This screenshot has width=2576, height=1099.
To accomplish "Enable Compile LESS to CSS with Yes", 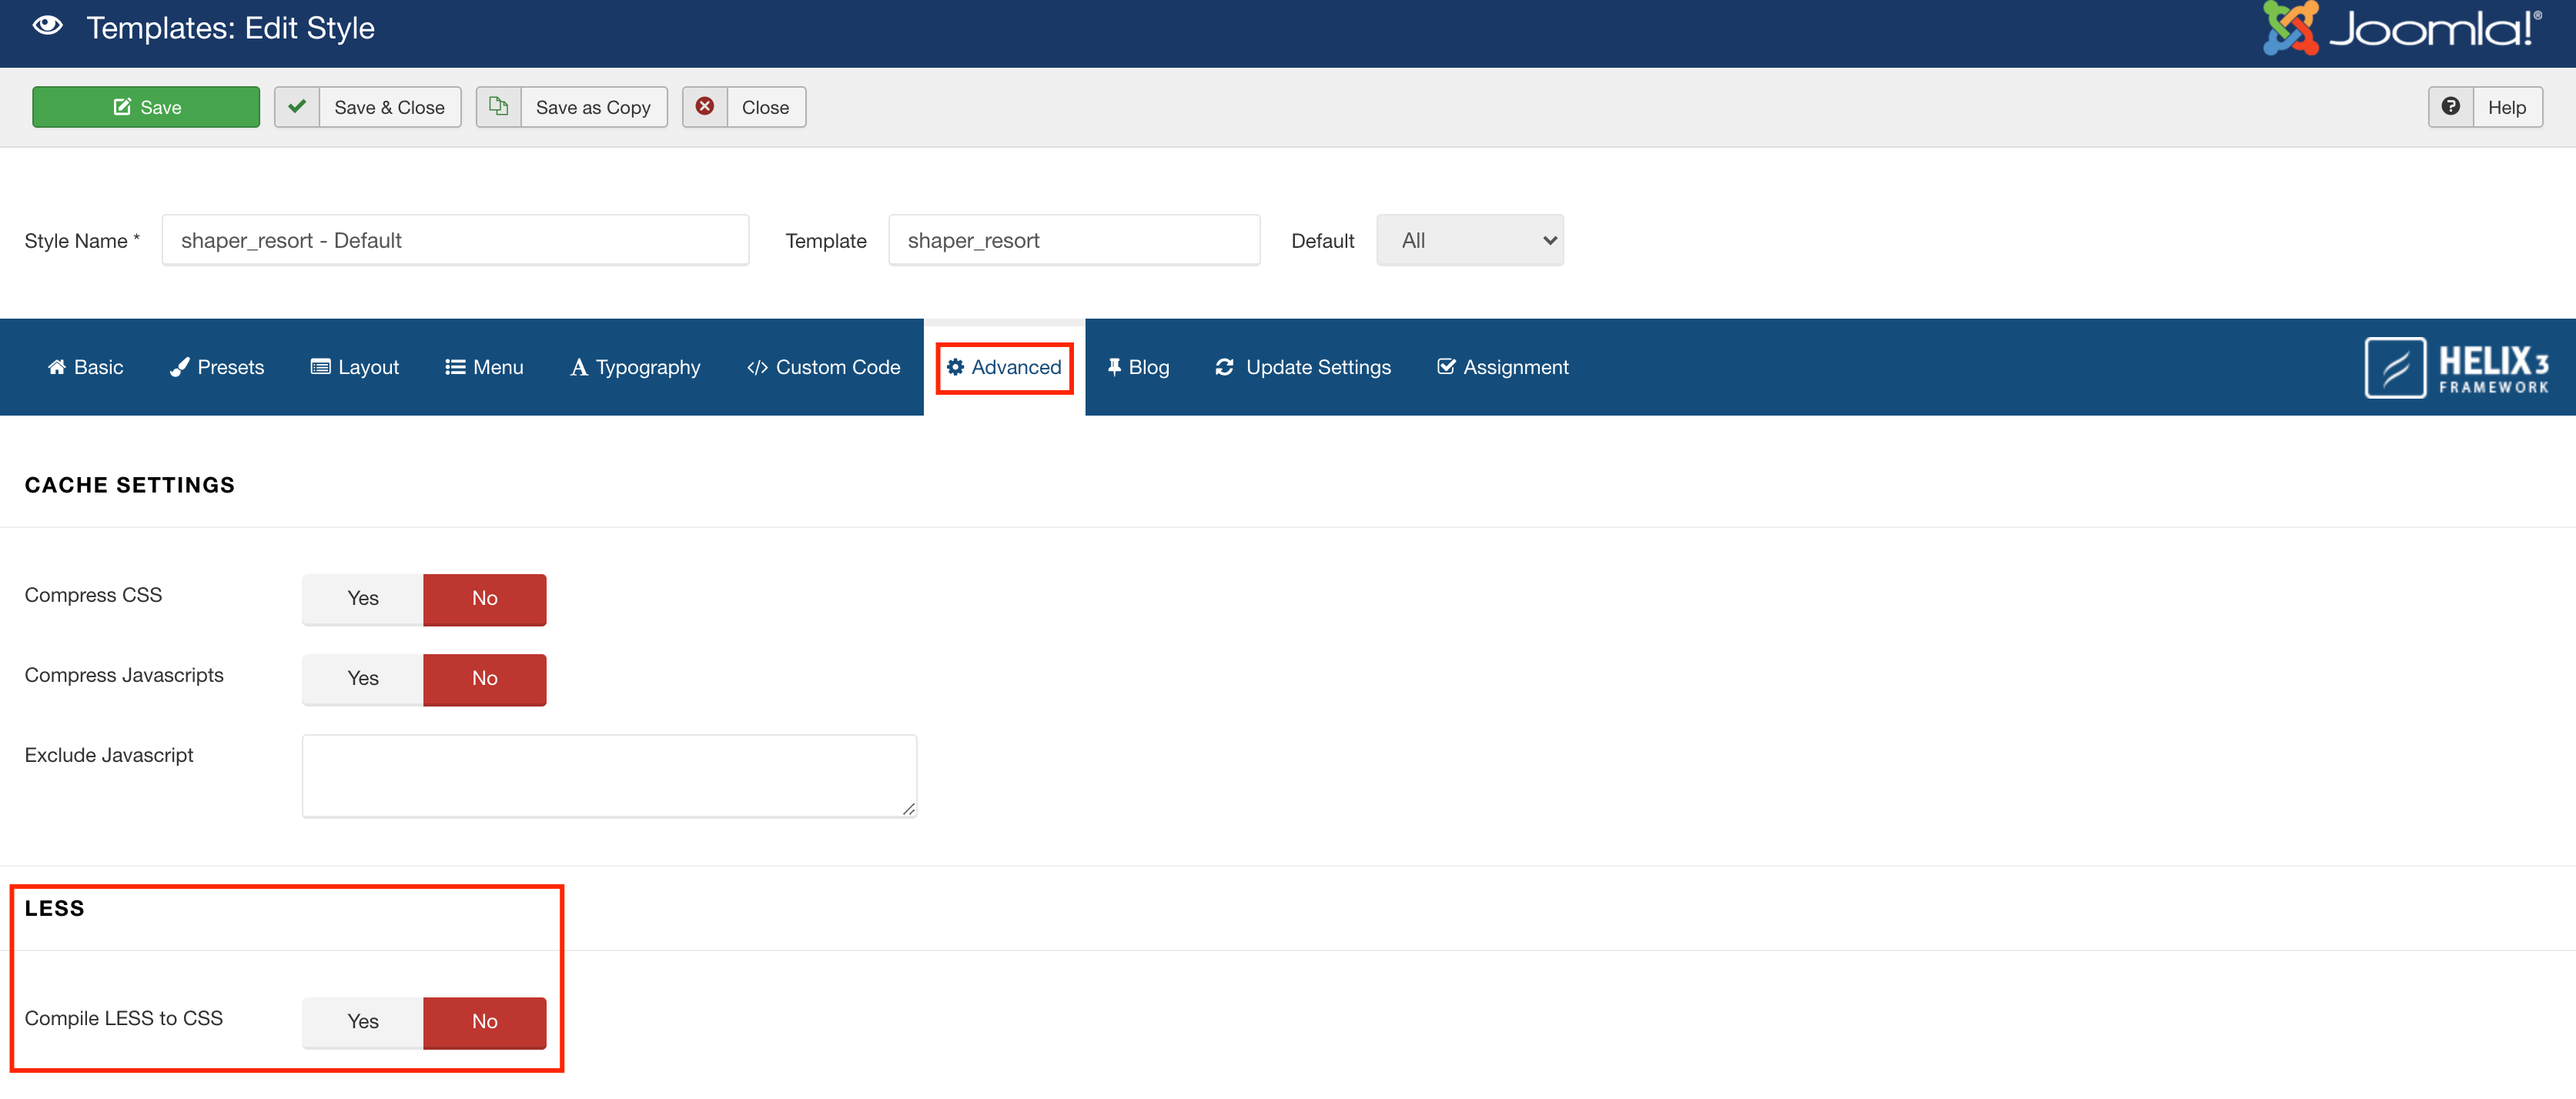I will 362,1021.
